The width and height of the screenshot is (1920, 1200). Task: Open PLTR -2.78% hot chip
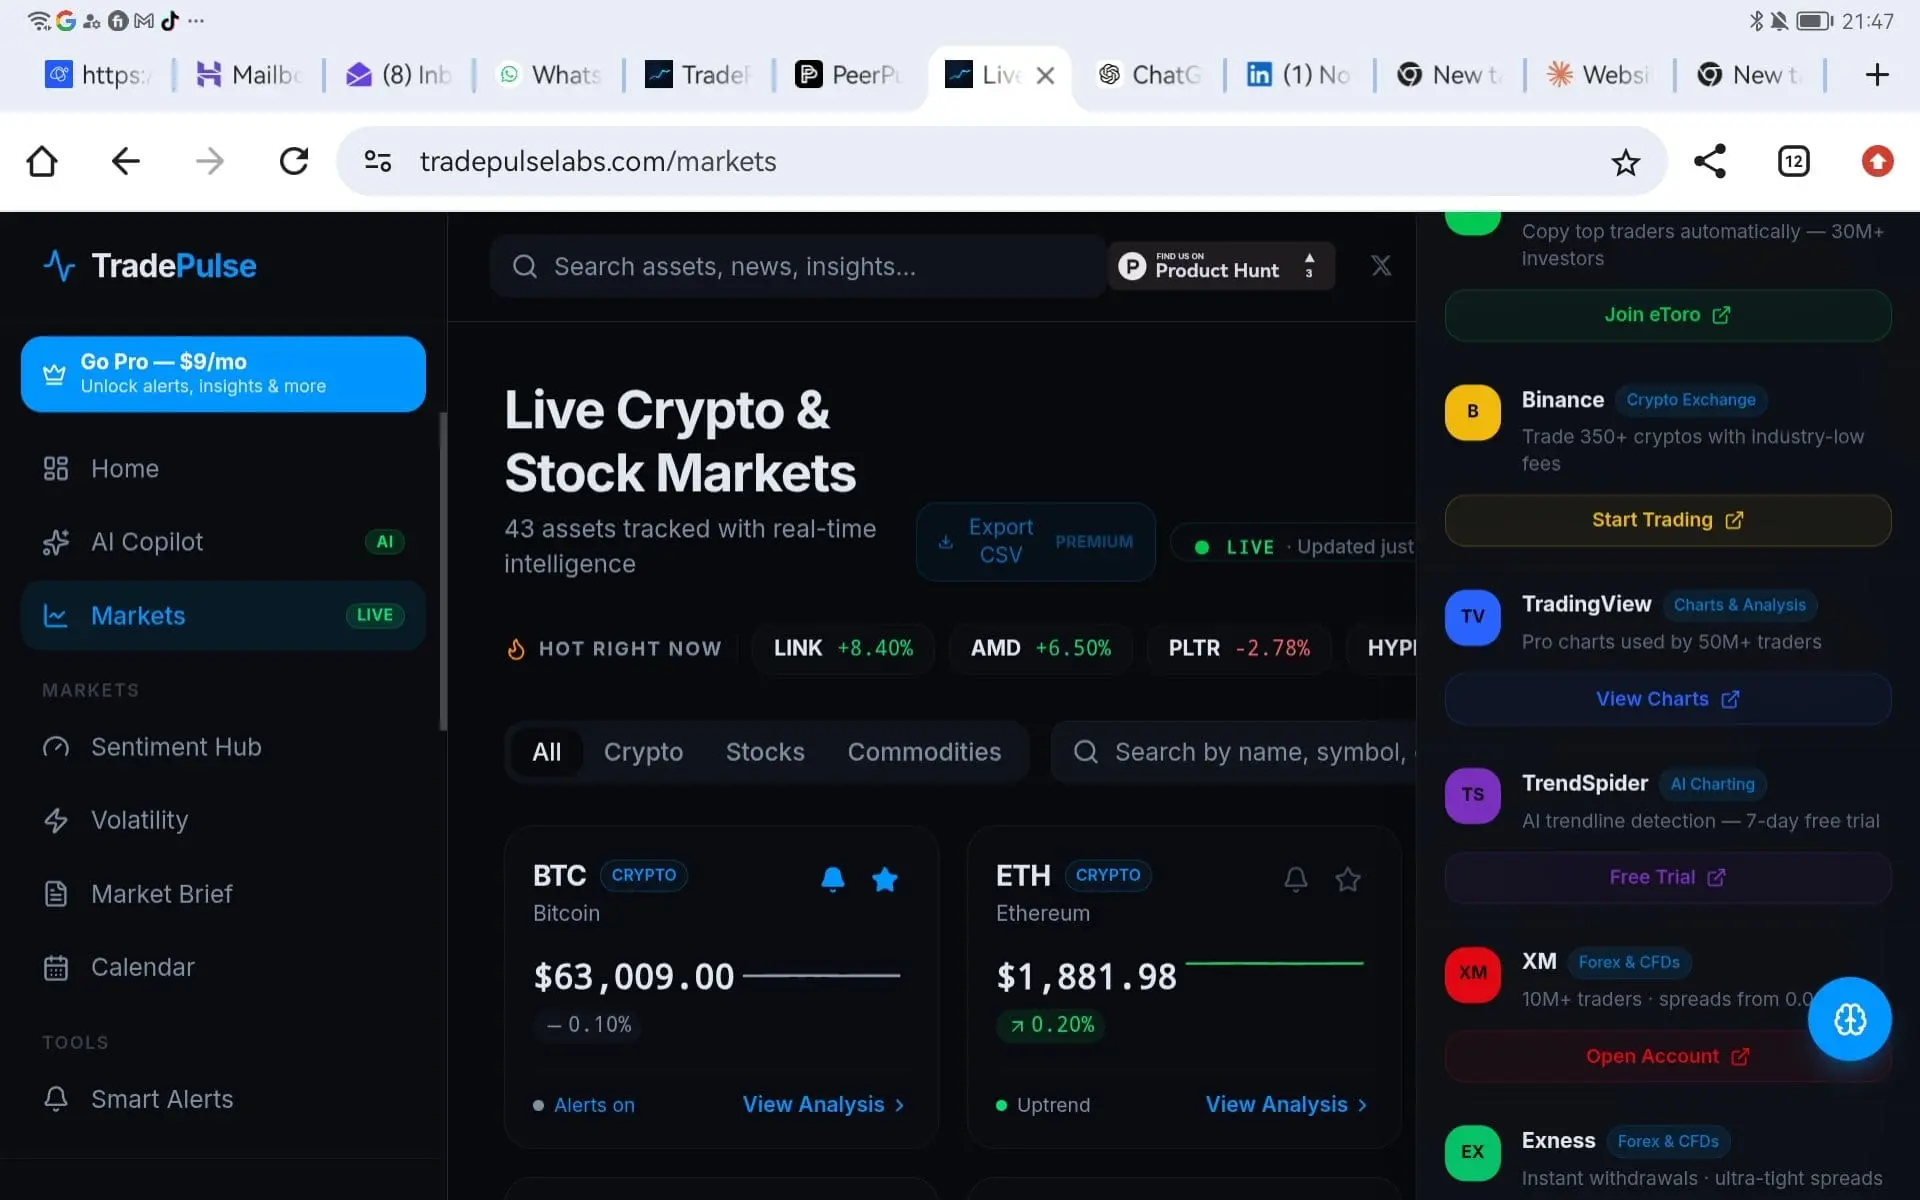click(x=1239, y=648)
